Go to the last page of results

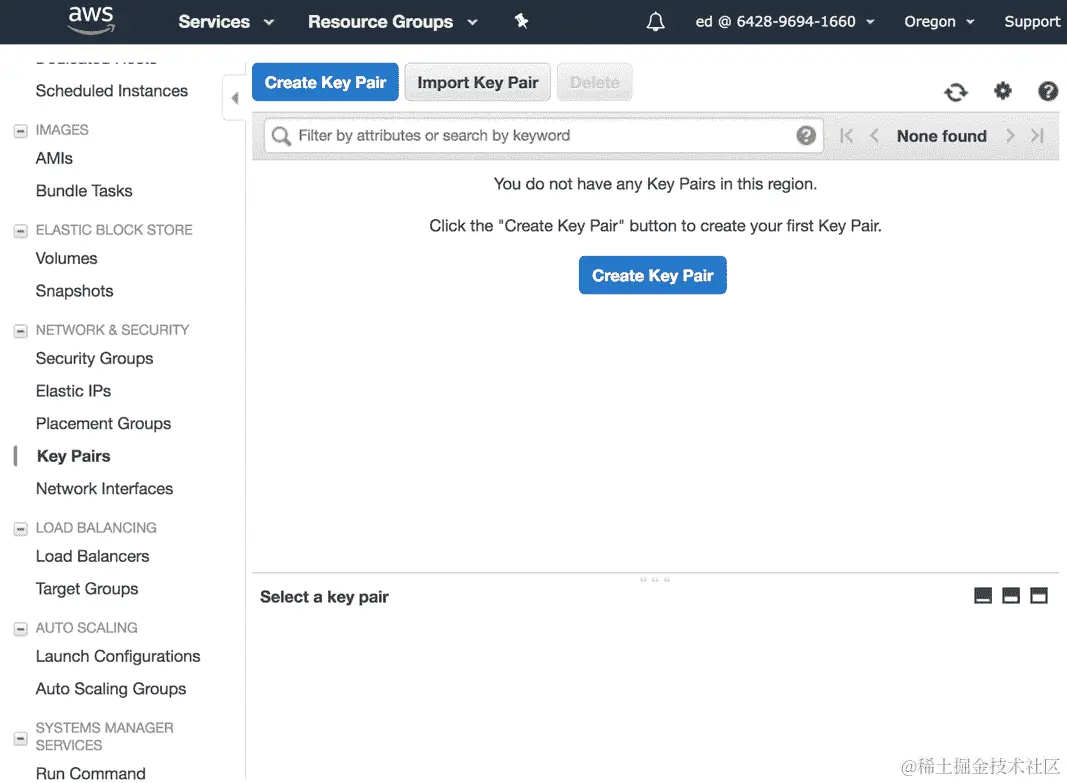pos(1037,136)
